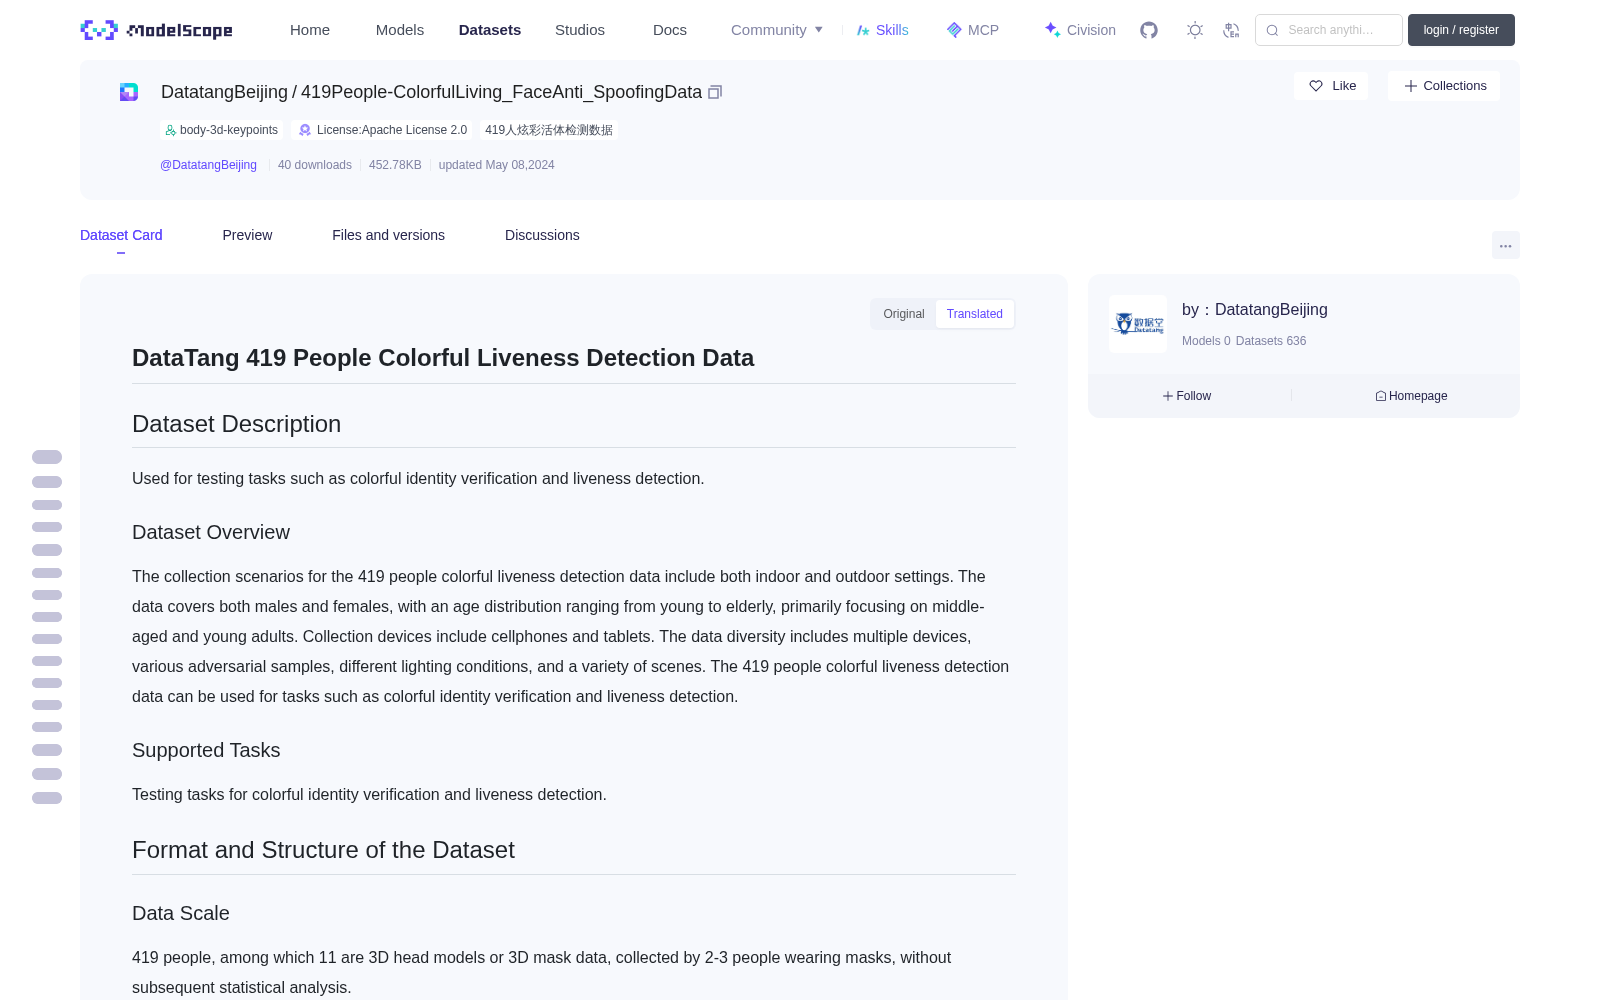Switch to the Files and versions tab
Image resolution: width=1600 pixels, height=1000 pixels.
388,235
